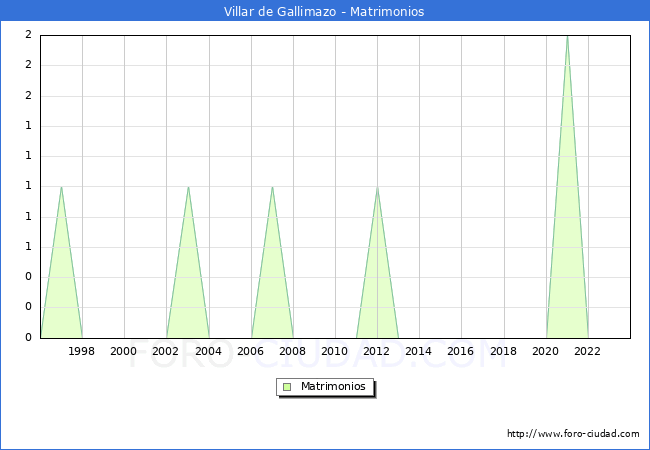Select the 2022 year label
This screenshot has width=650, height=450.
(587, 351)
